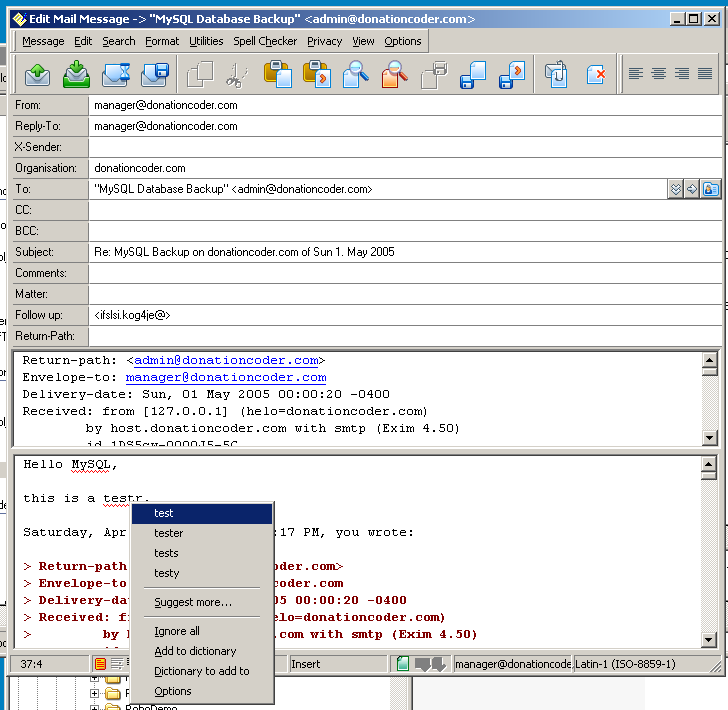The width and height of the screenshot is (728, 710).
Task: Click into the Reply-To field
Action: point(405,126)
